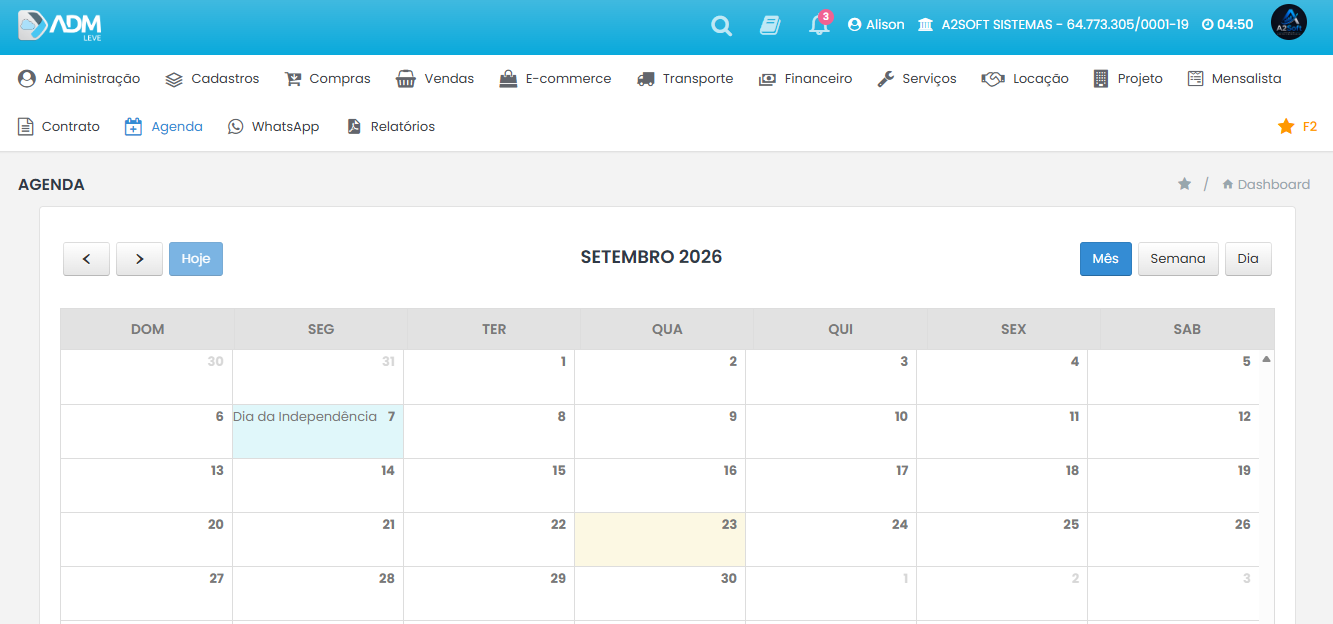Screen dimensions: 1333x624
Task: Switch to Semana view
Action: 1178,259
